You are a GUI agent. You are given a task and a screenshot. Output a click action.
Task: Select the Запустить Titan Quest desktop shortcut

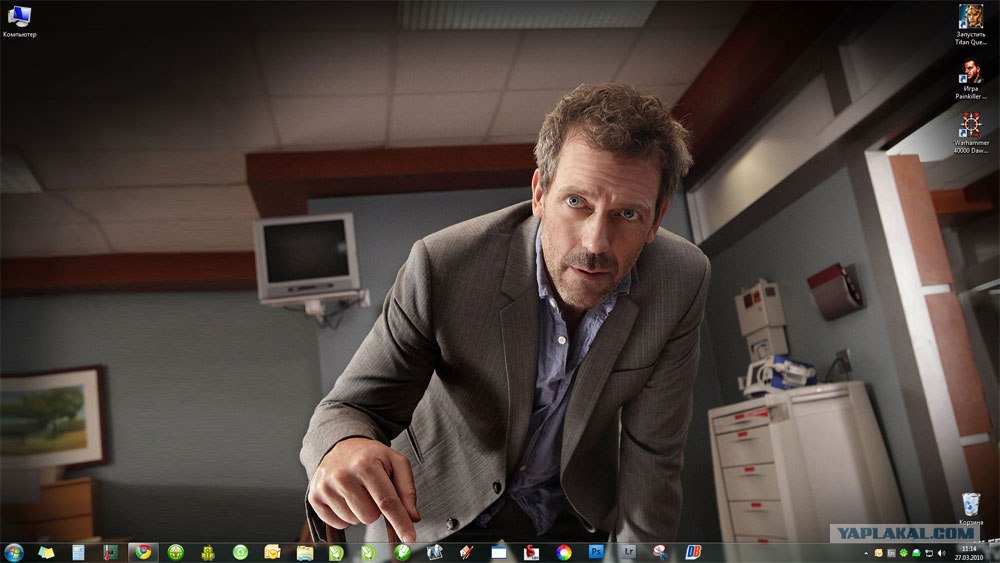point(971,25)
